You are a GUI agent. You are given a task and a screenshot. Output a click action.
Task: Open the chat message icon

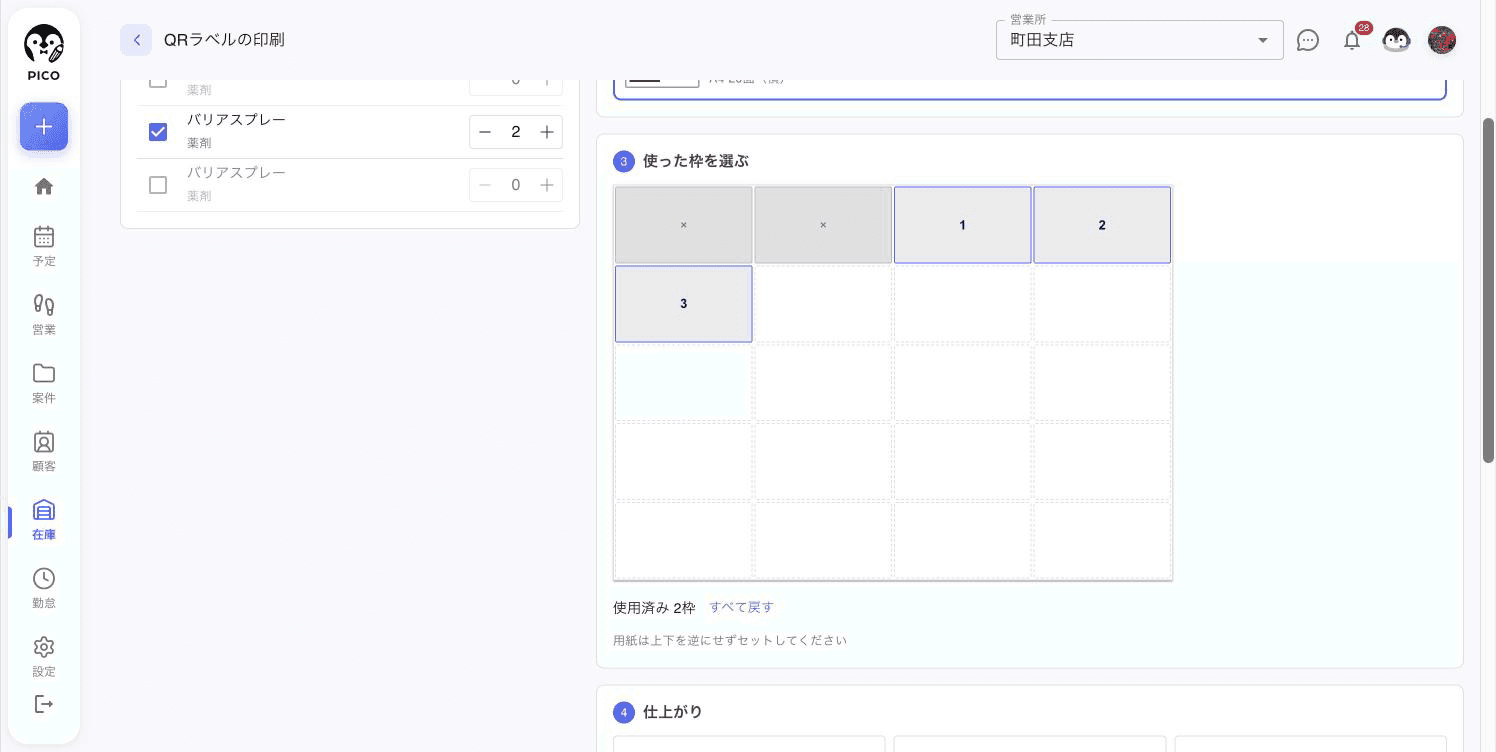[1308, 40]
